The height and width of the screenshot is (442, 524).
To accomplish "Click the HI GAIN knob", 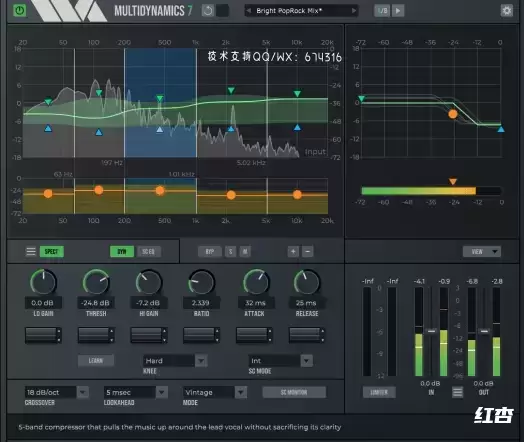I will pos(149,282).
